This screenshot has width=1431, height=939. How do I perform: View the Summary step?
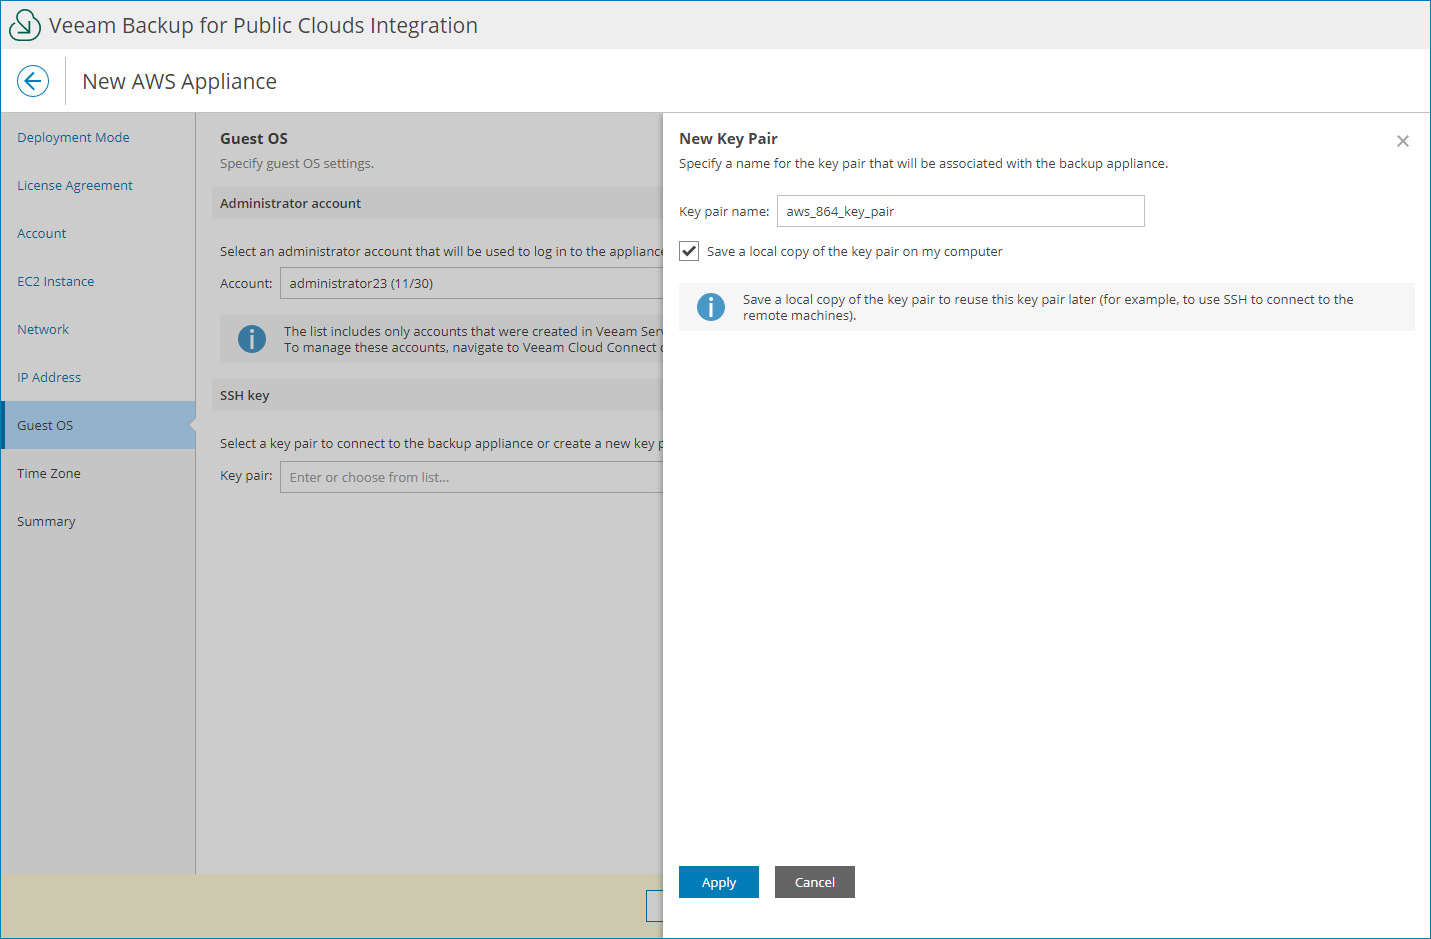[45, 521]
